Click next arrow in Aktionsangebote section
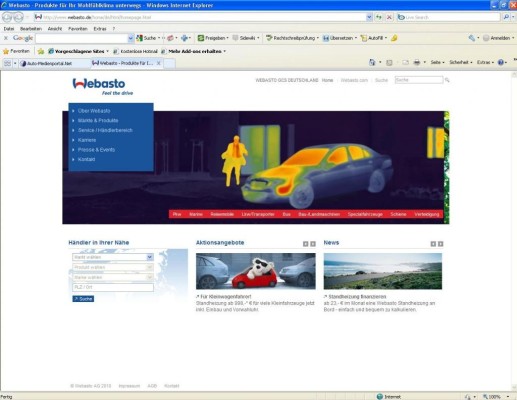Viewport: 517px width, 400px height. click(x=313, y=244)
